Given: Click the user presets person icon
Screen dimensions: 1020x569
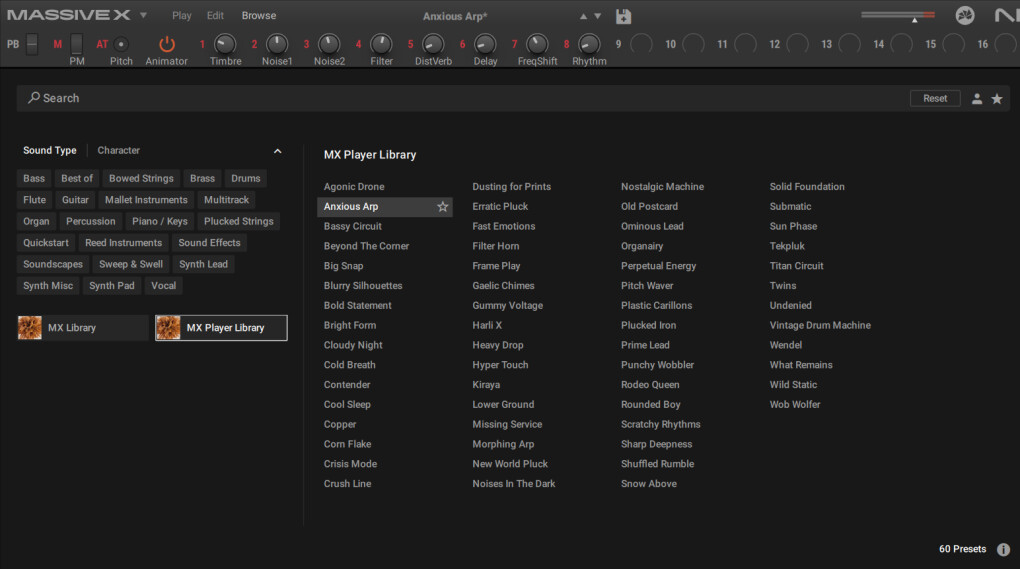Looking at the screenshot, I should (977, 99).
